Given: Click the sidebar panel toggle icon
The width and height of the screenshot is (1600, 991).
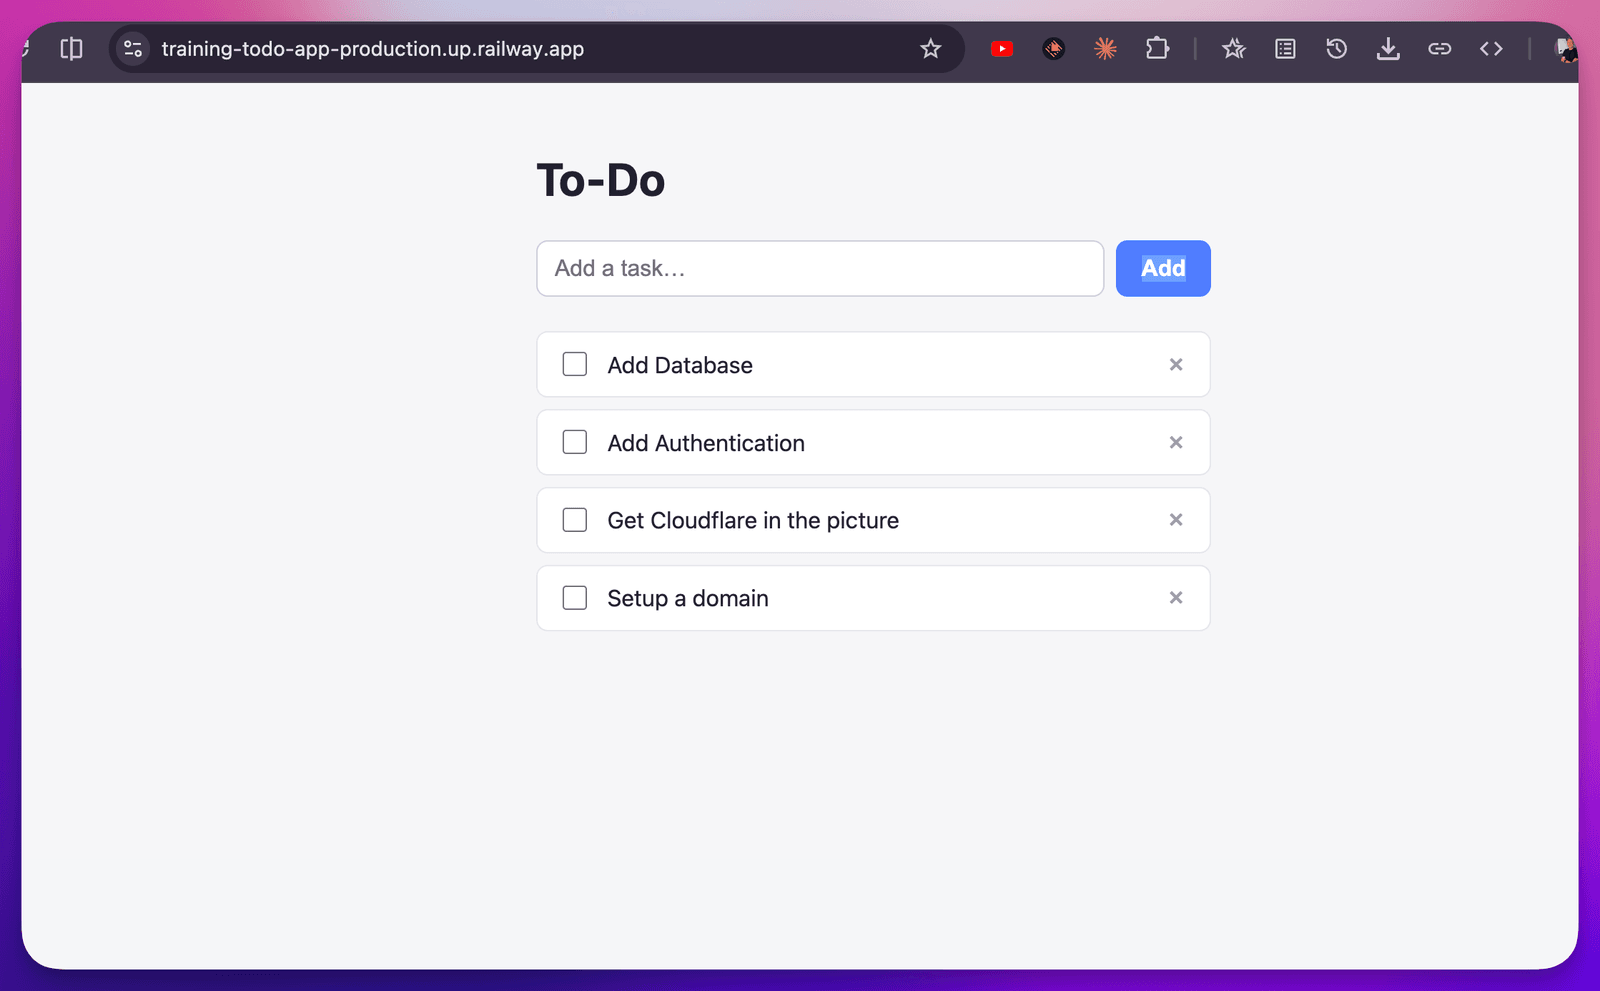Looking at the screenshot, I should point(71,49).
